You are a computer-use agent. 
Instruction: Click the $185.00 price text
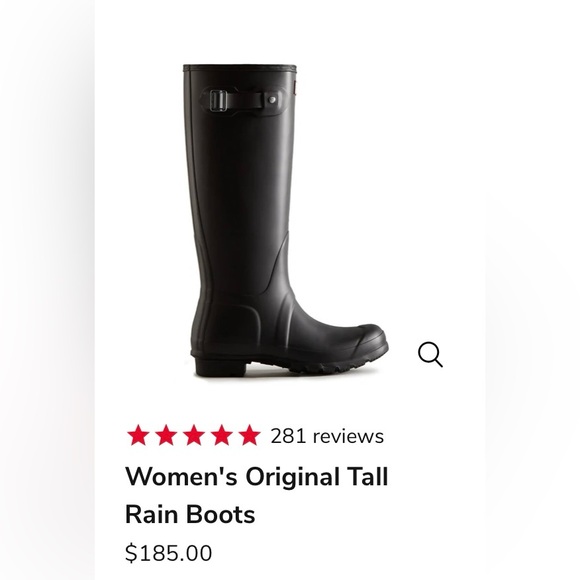point(168,553)
